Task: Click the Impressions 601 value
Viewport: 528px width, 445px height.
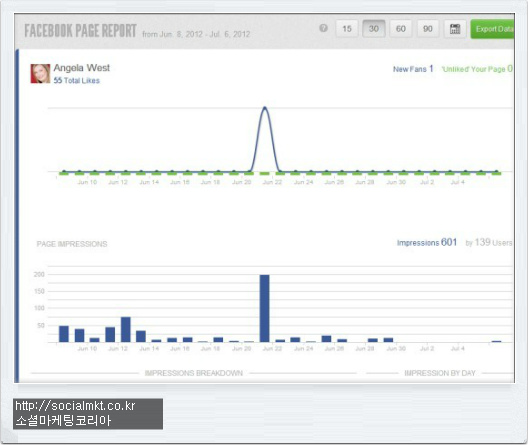Action: pos(427,242)
